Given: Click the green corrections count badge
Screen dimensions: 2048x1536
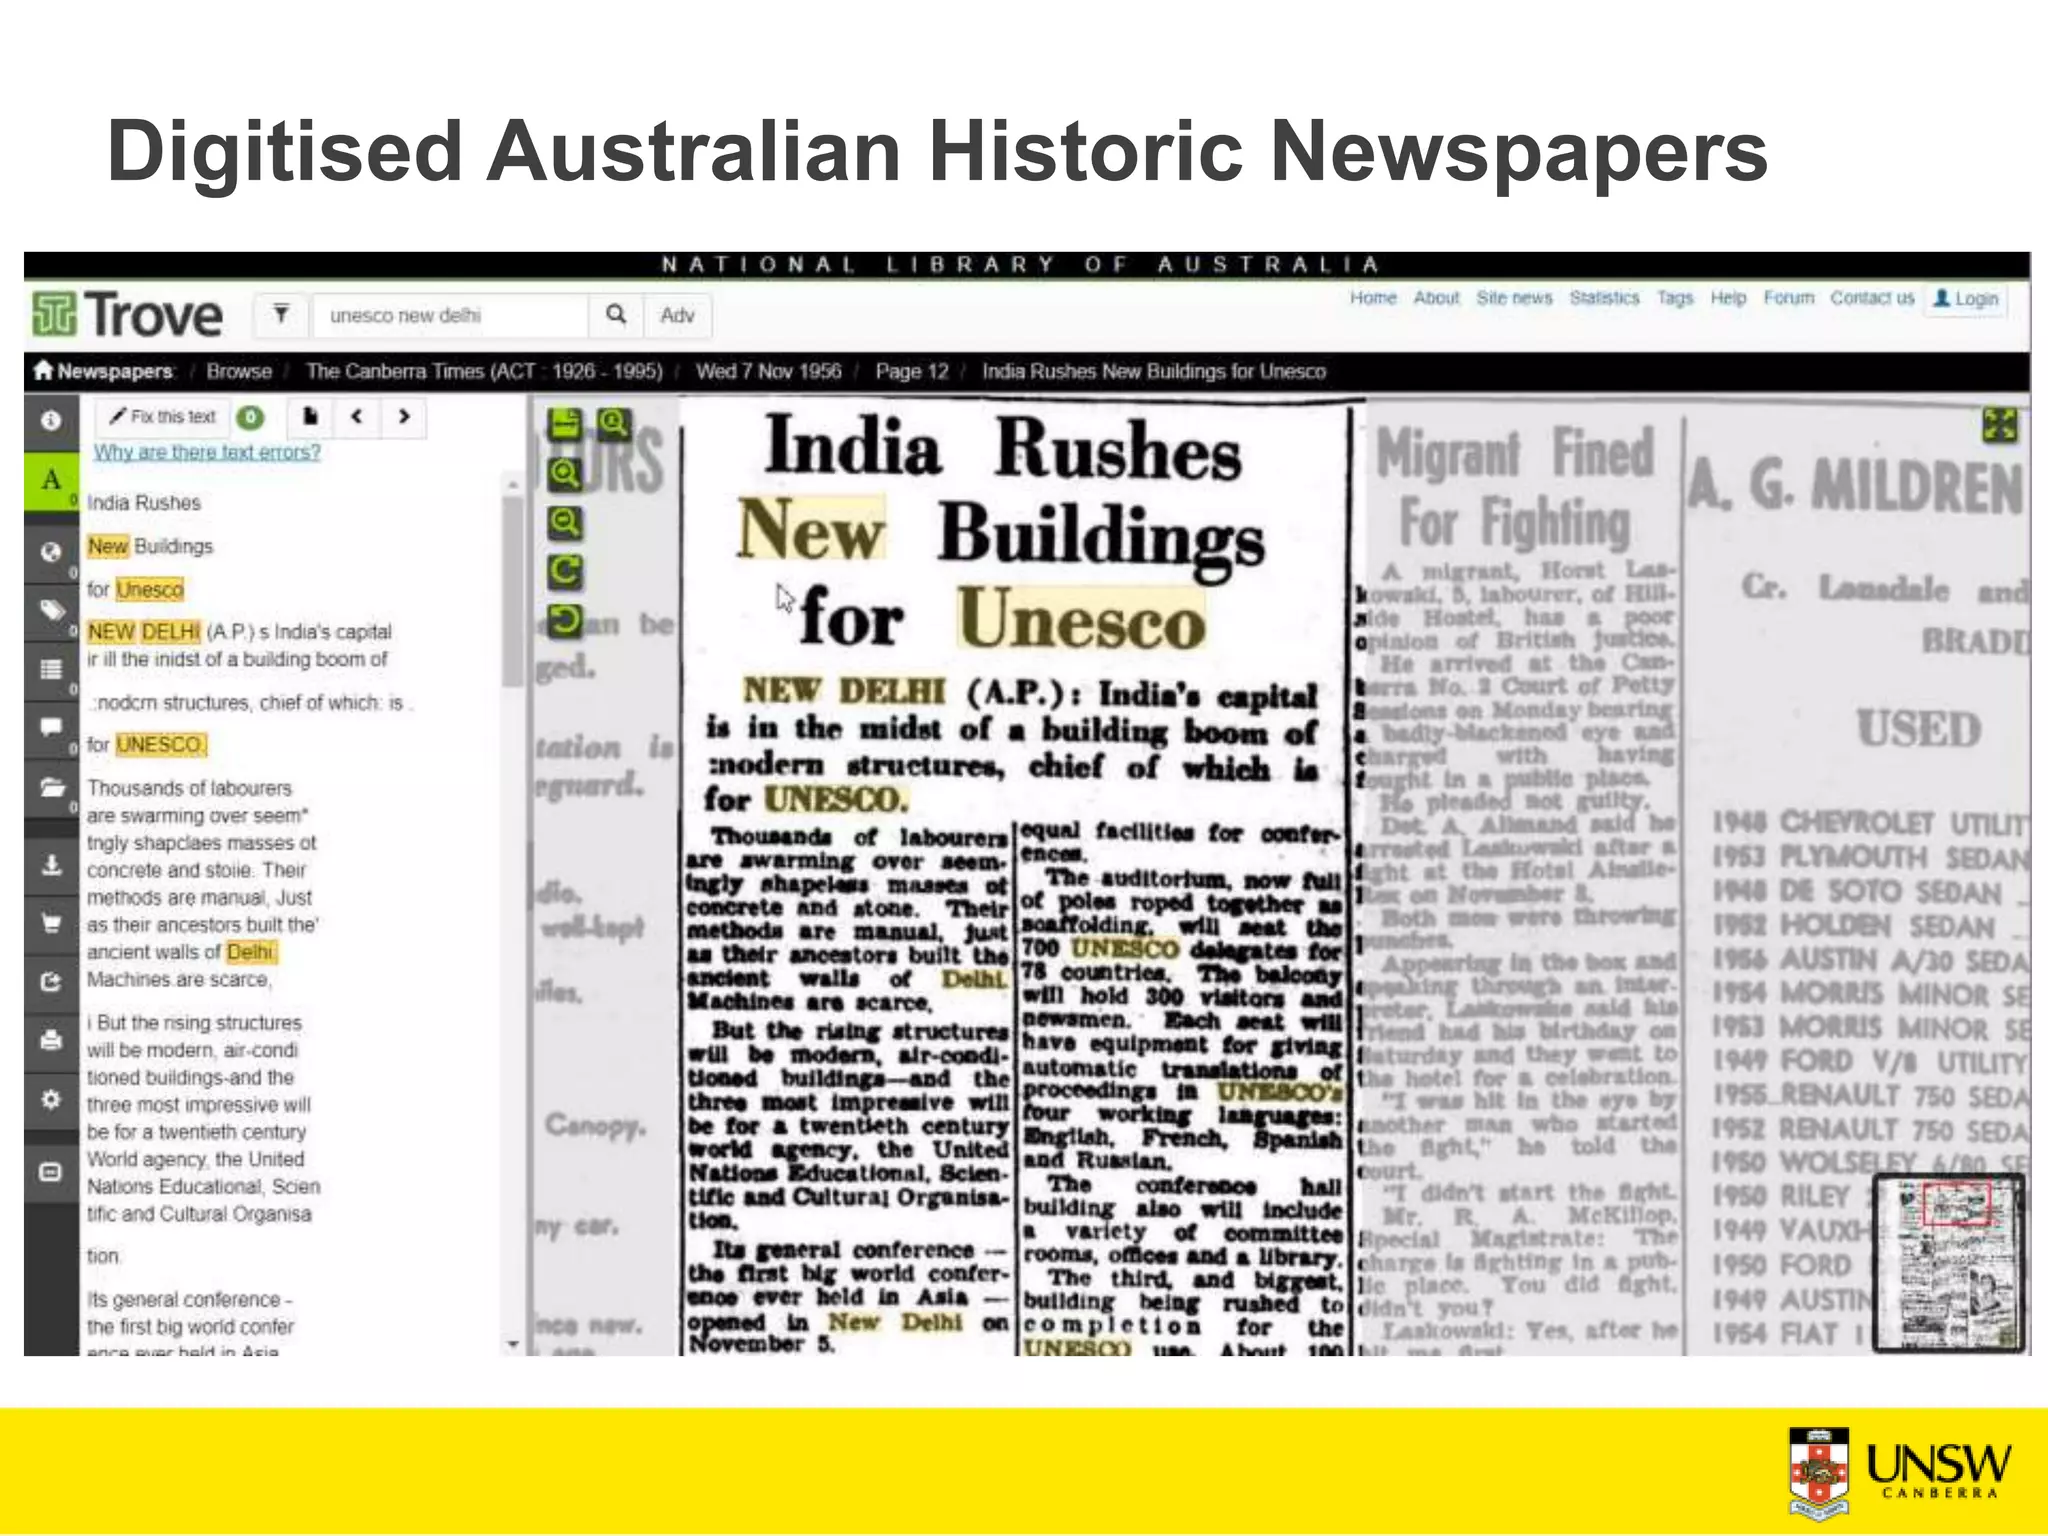Looking at the screenshot, I should [251, 417].
